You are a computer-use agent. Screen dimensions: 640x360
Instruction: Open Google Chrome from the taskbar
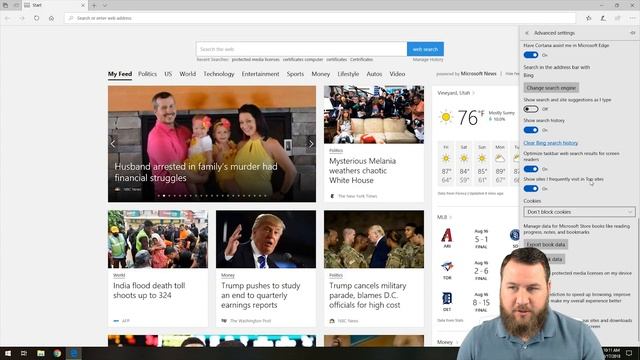point(57,353)
